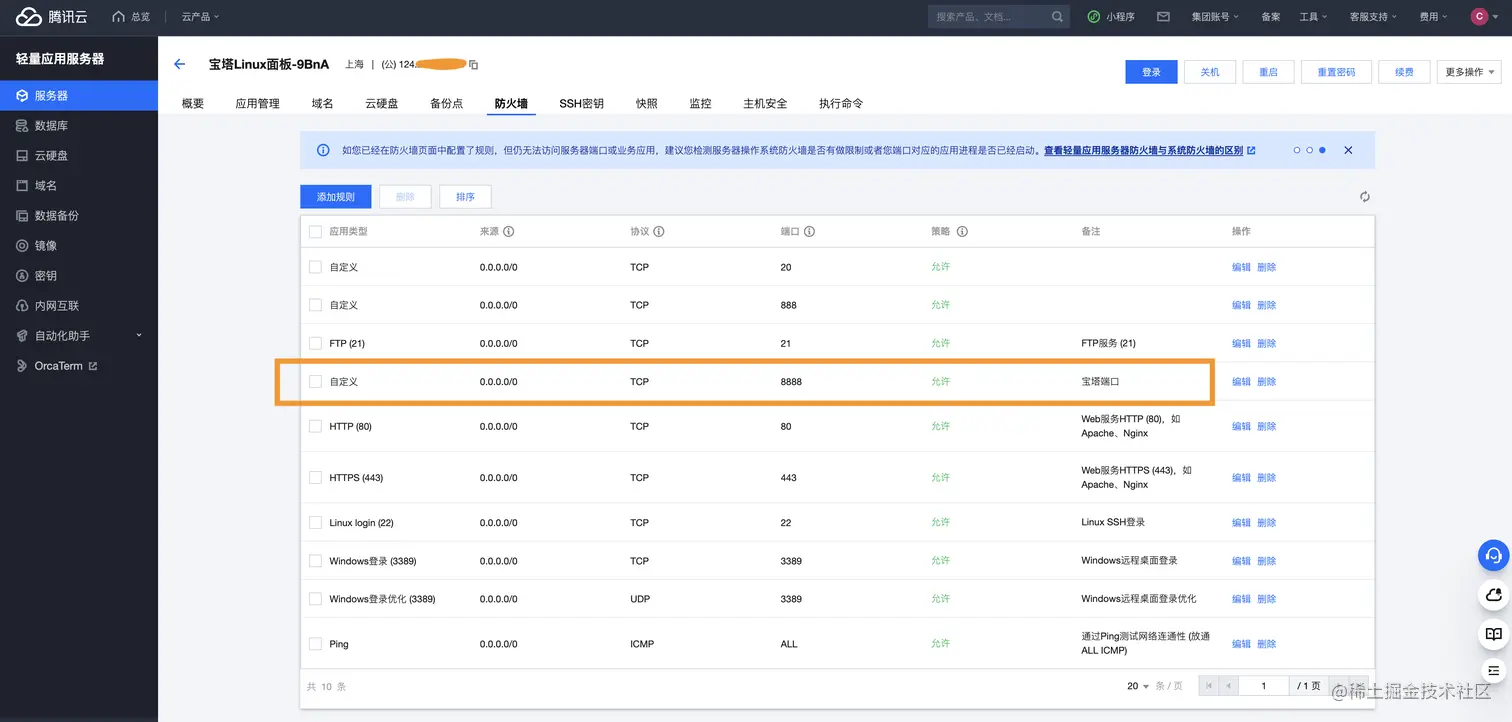Click the search magnifier icon
The image size is (1512, 722).
point(1058,17)
